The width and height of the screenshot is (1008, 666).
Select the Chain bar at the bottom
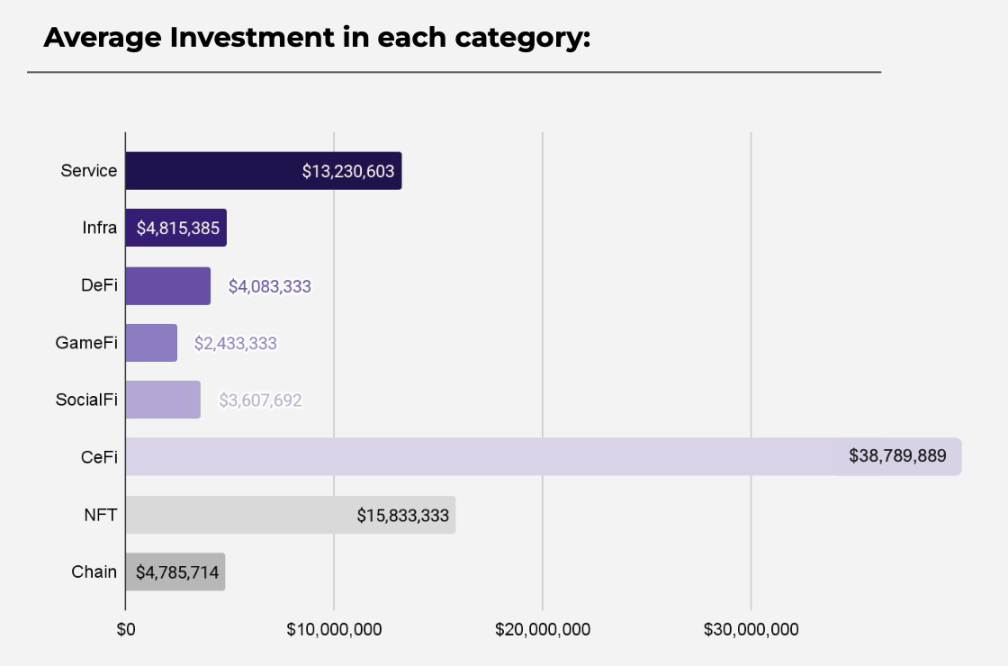pyautogui.click(x=176, y=572)
